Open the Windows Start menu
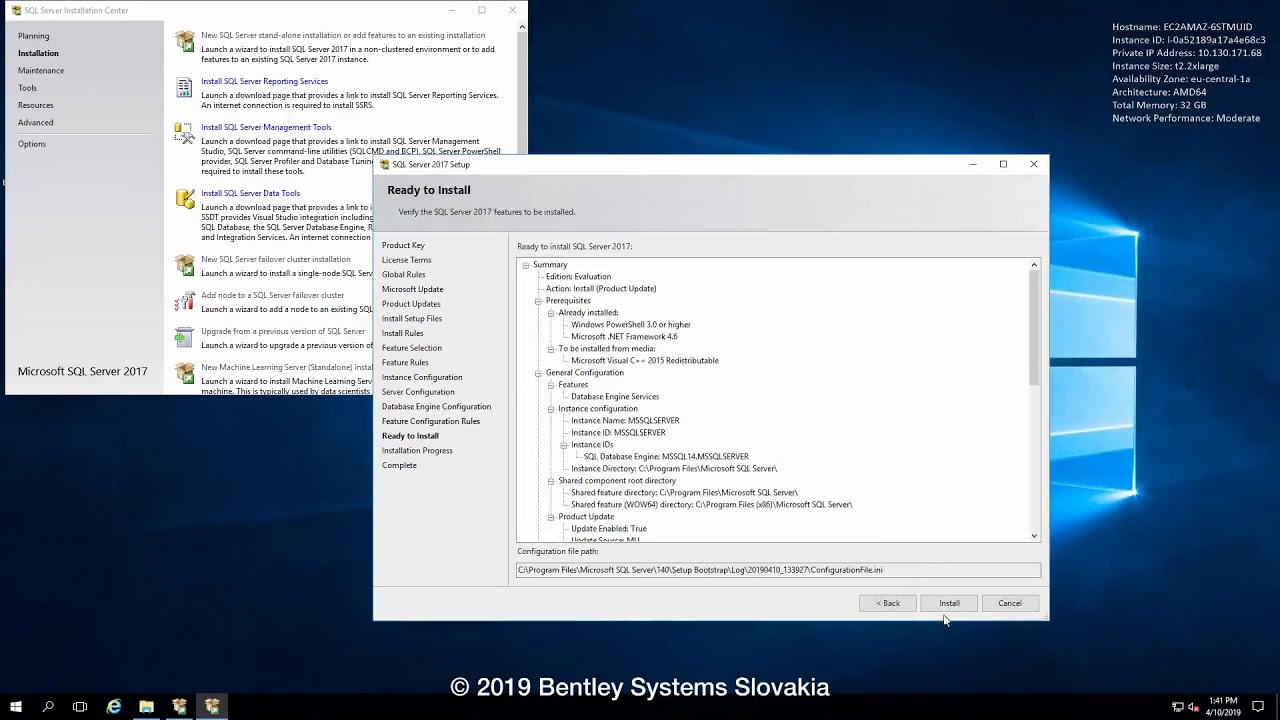1280x720 pixels. [16, 707]
